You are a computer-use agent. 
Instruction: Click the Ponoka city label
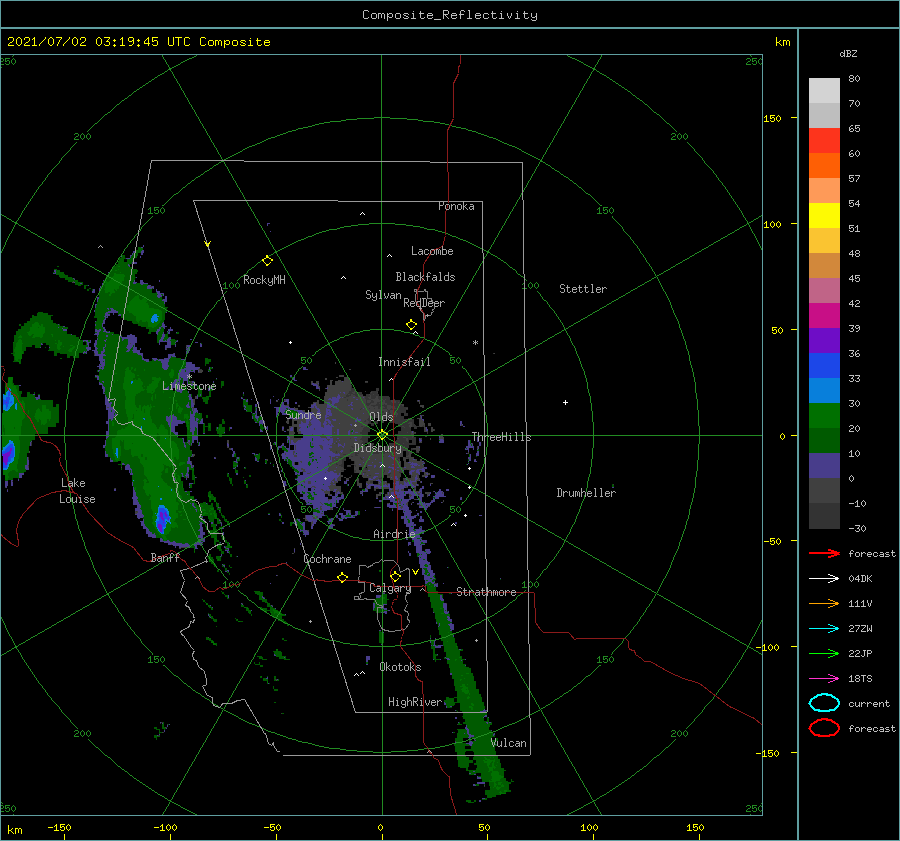tap(456, 206)
